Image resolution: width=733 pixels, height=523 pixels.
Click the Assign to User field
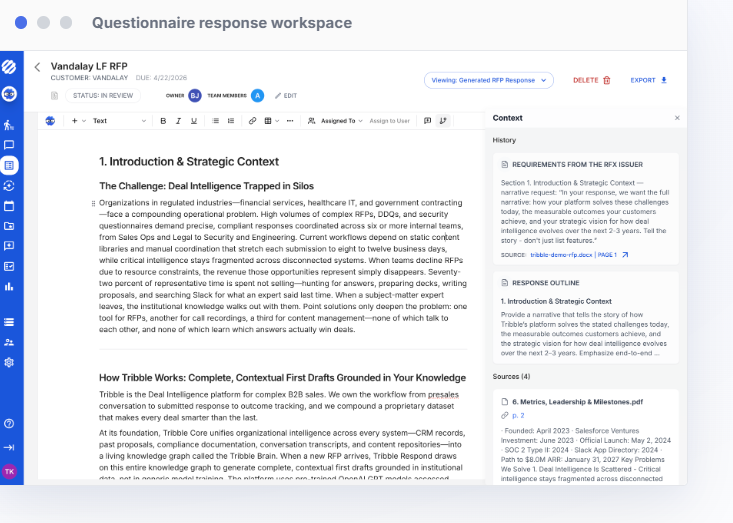click(x=389, y=121)
